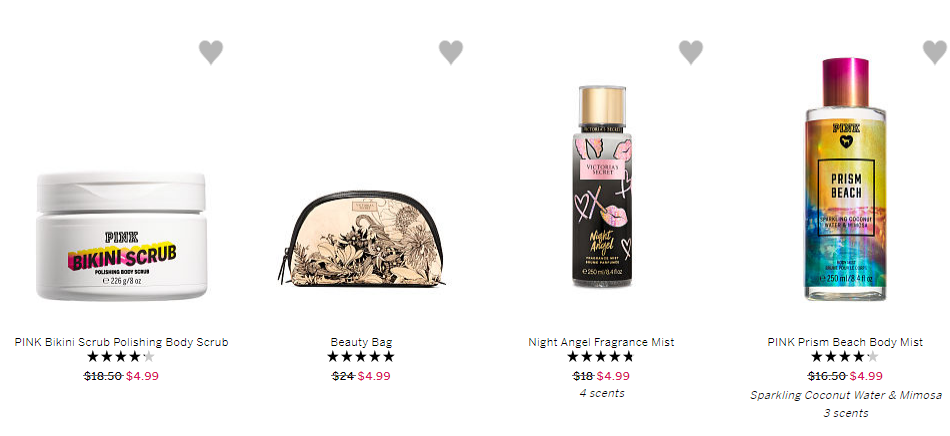Open the Bikini Scrub jar product image
The image size is (950, 436).
[121, 236]
